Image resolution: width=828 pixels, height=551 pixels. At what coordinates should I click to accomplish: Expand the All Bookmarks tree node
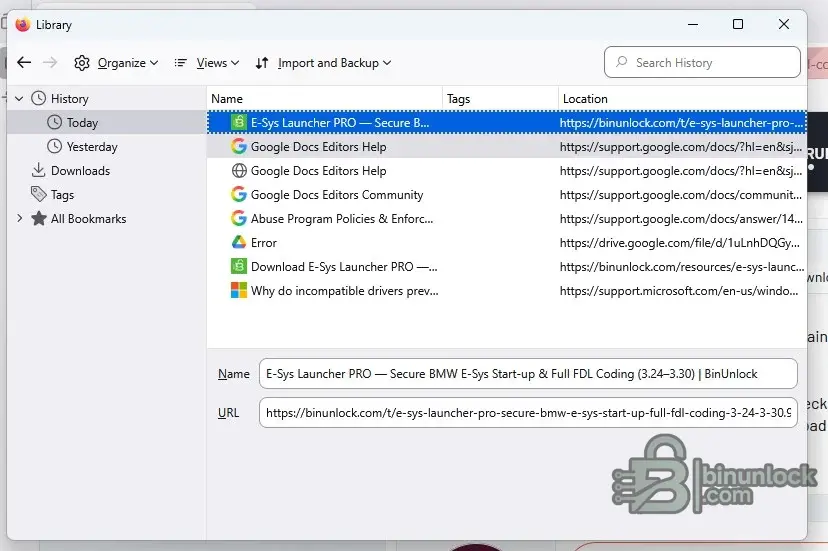click(19, 219)
